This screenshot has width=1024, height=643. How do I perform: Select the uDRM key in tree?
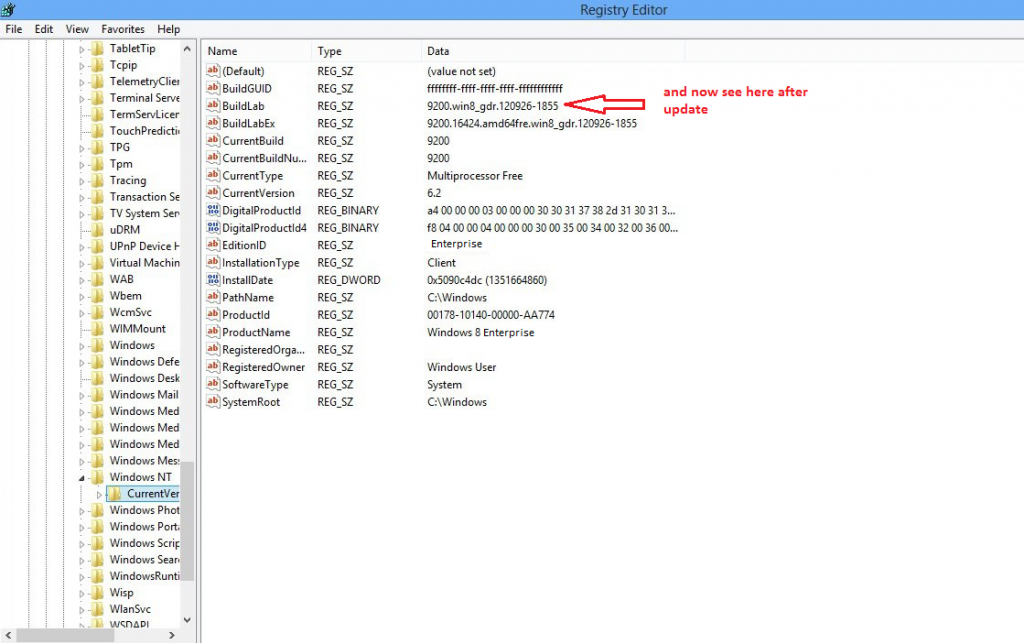tap(125, 230)
